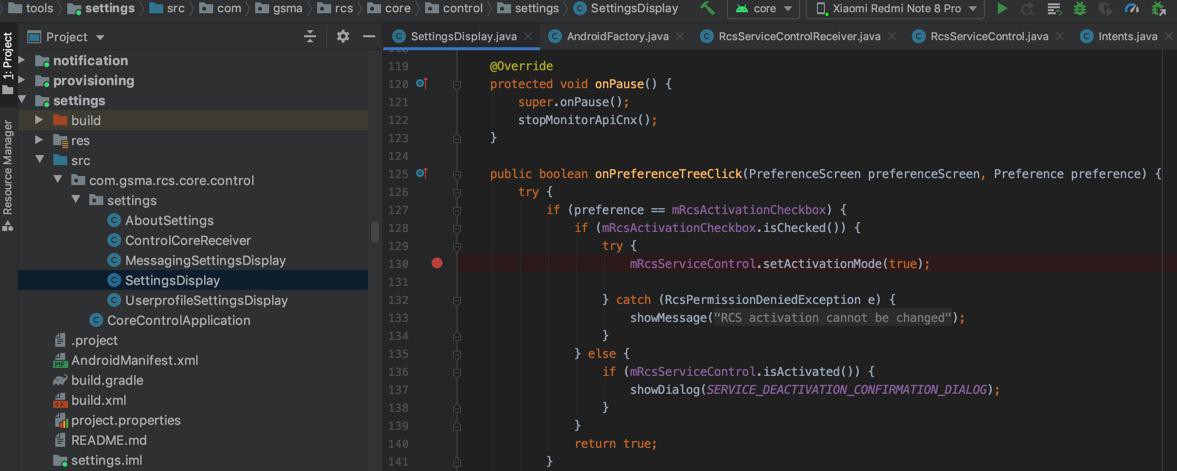Switch to the Intents.java tab
The height and width of the screenshot is (471, 1177).
coord(1127,36)
